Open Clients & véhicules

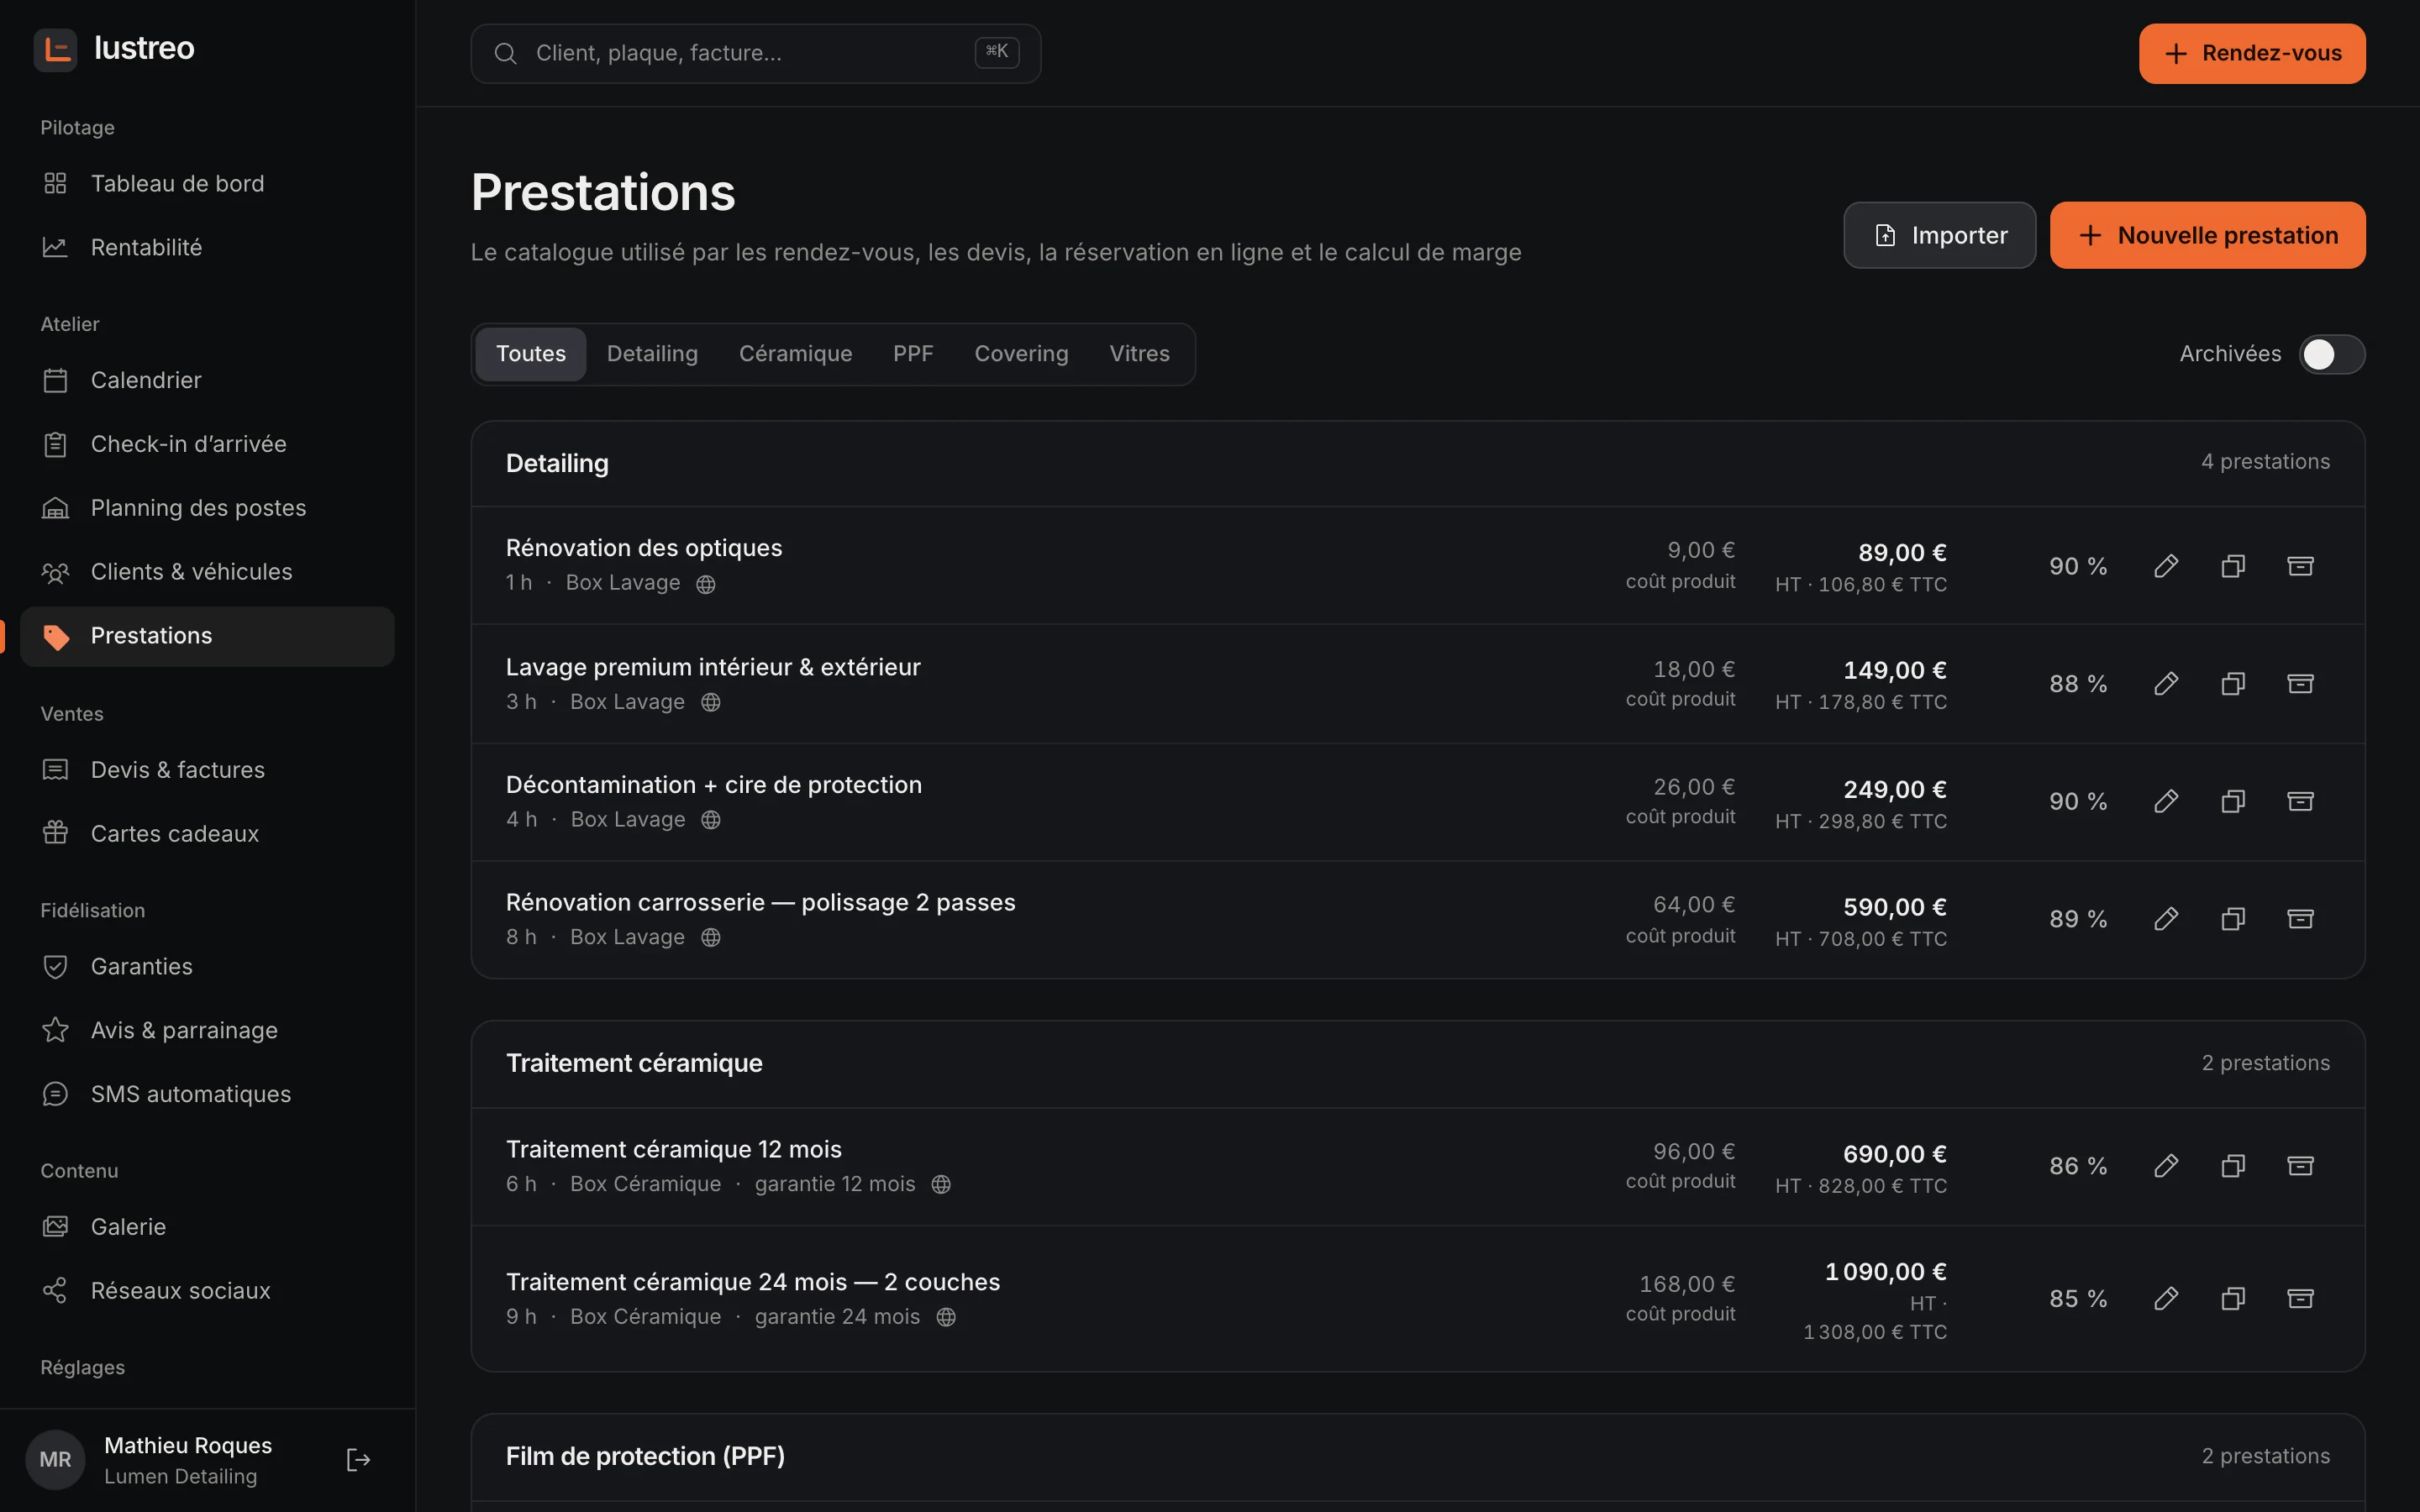pyautogui.click(x=207, y=572)
